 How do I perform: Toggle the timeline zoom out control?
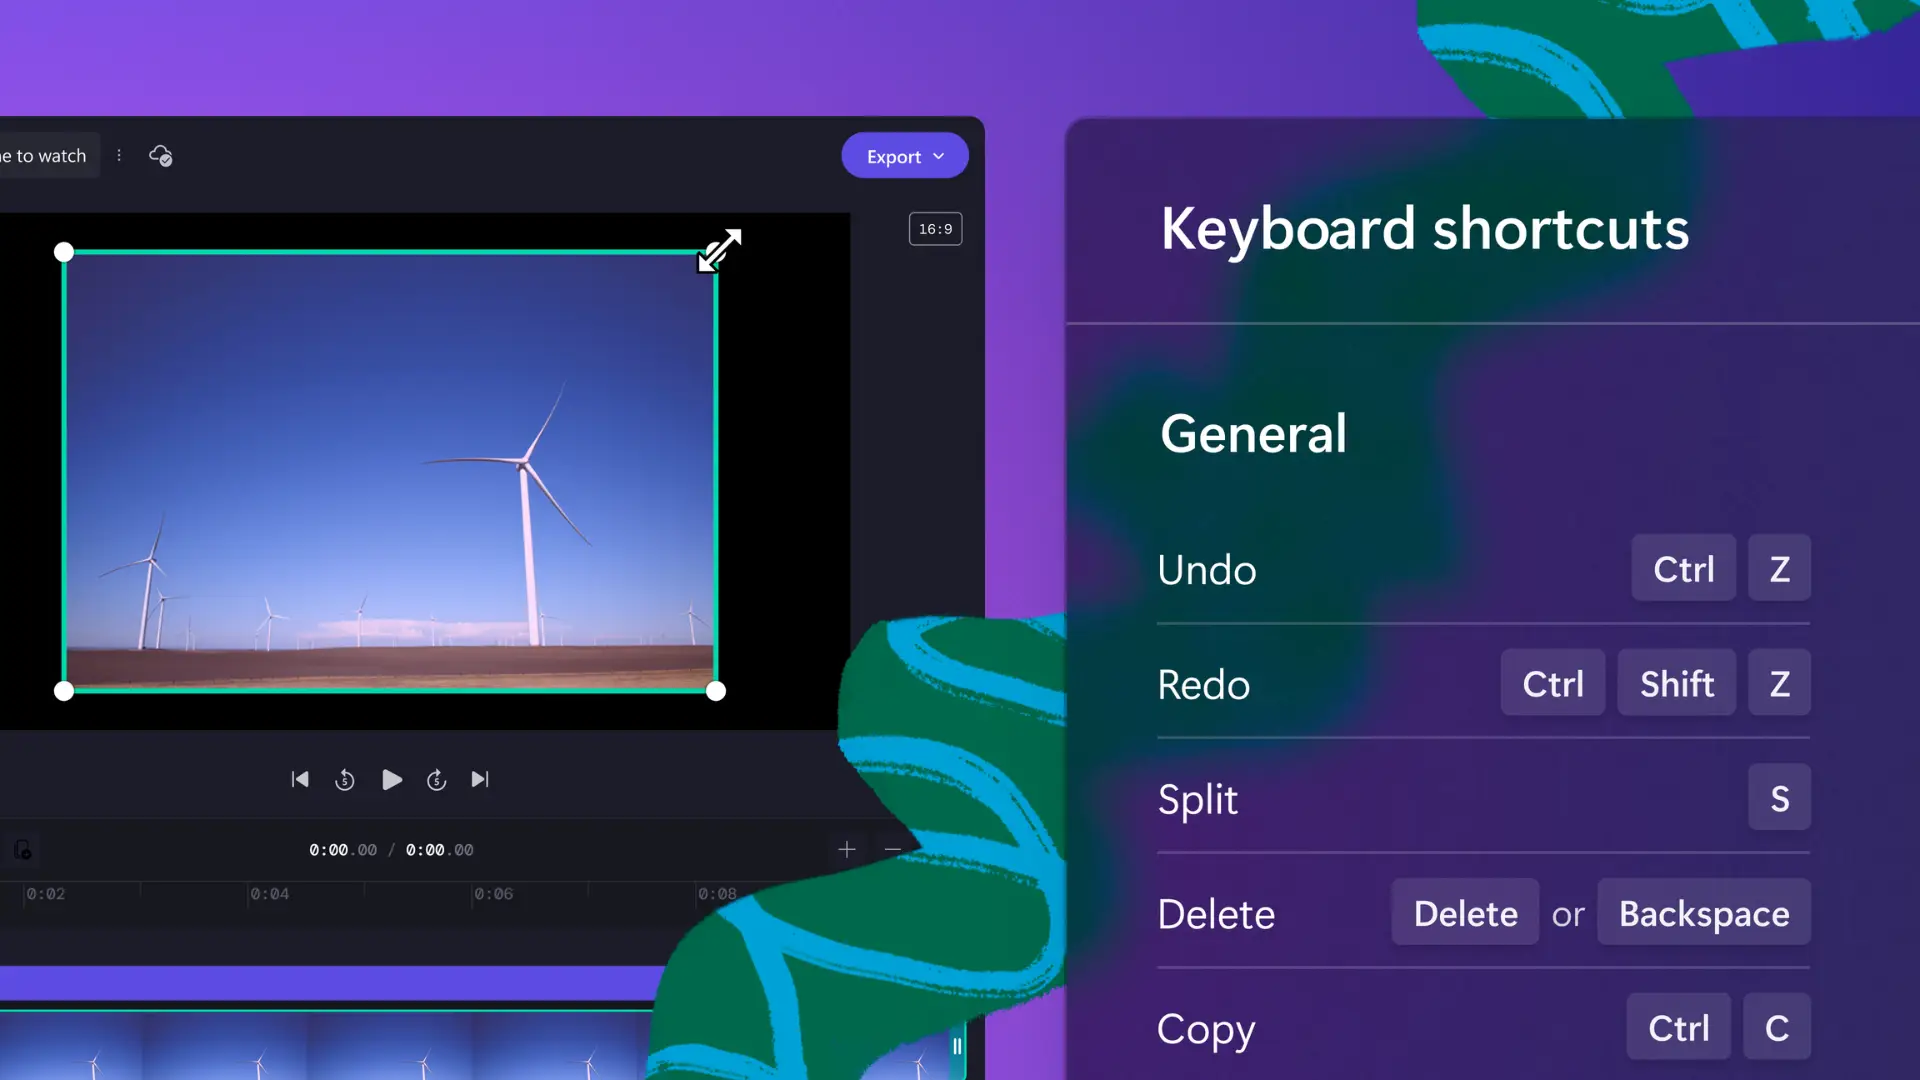(893, 848)
